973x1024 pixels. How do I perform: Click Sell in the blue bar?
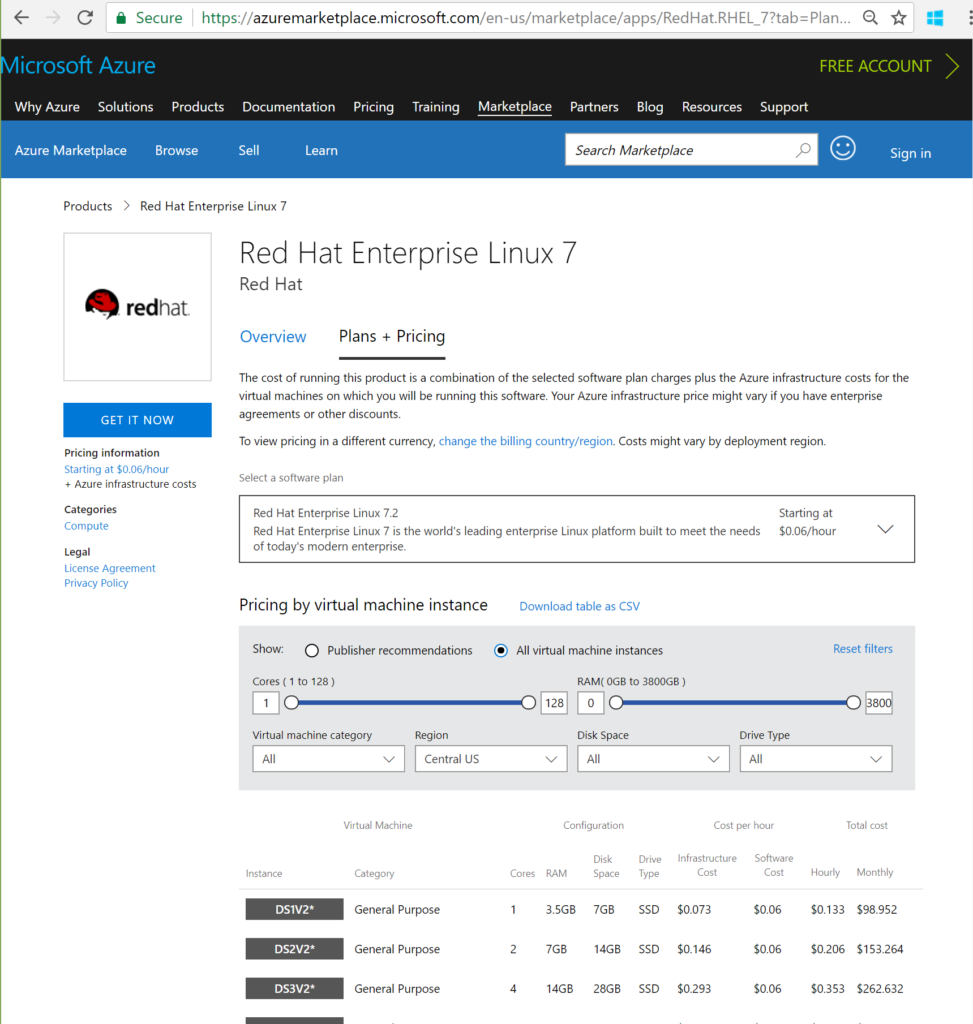[249, 150]
